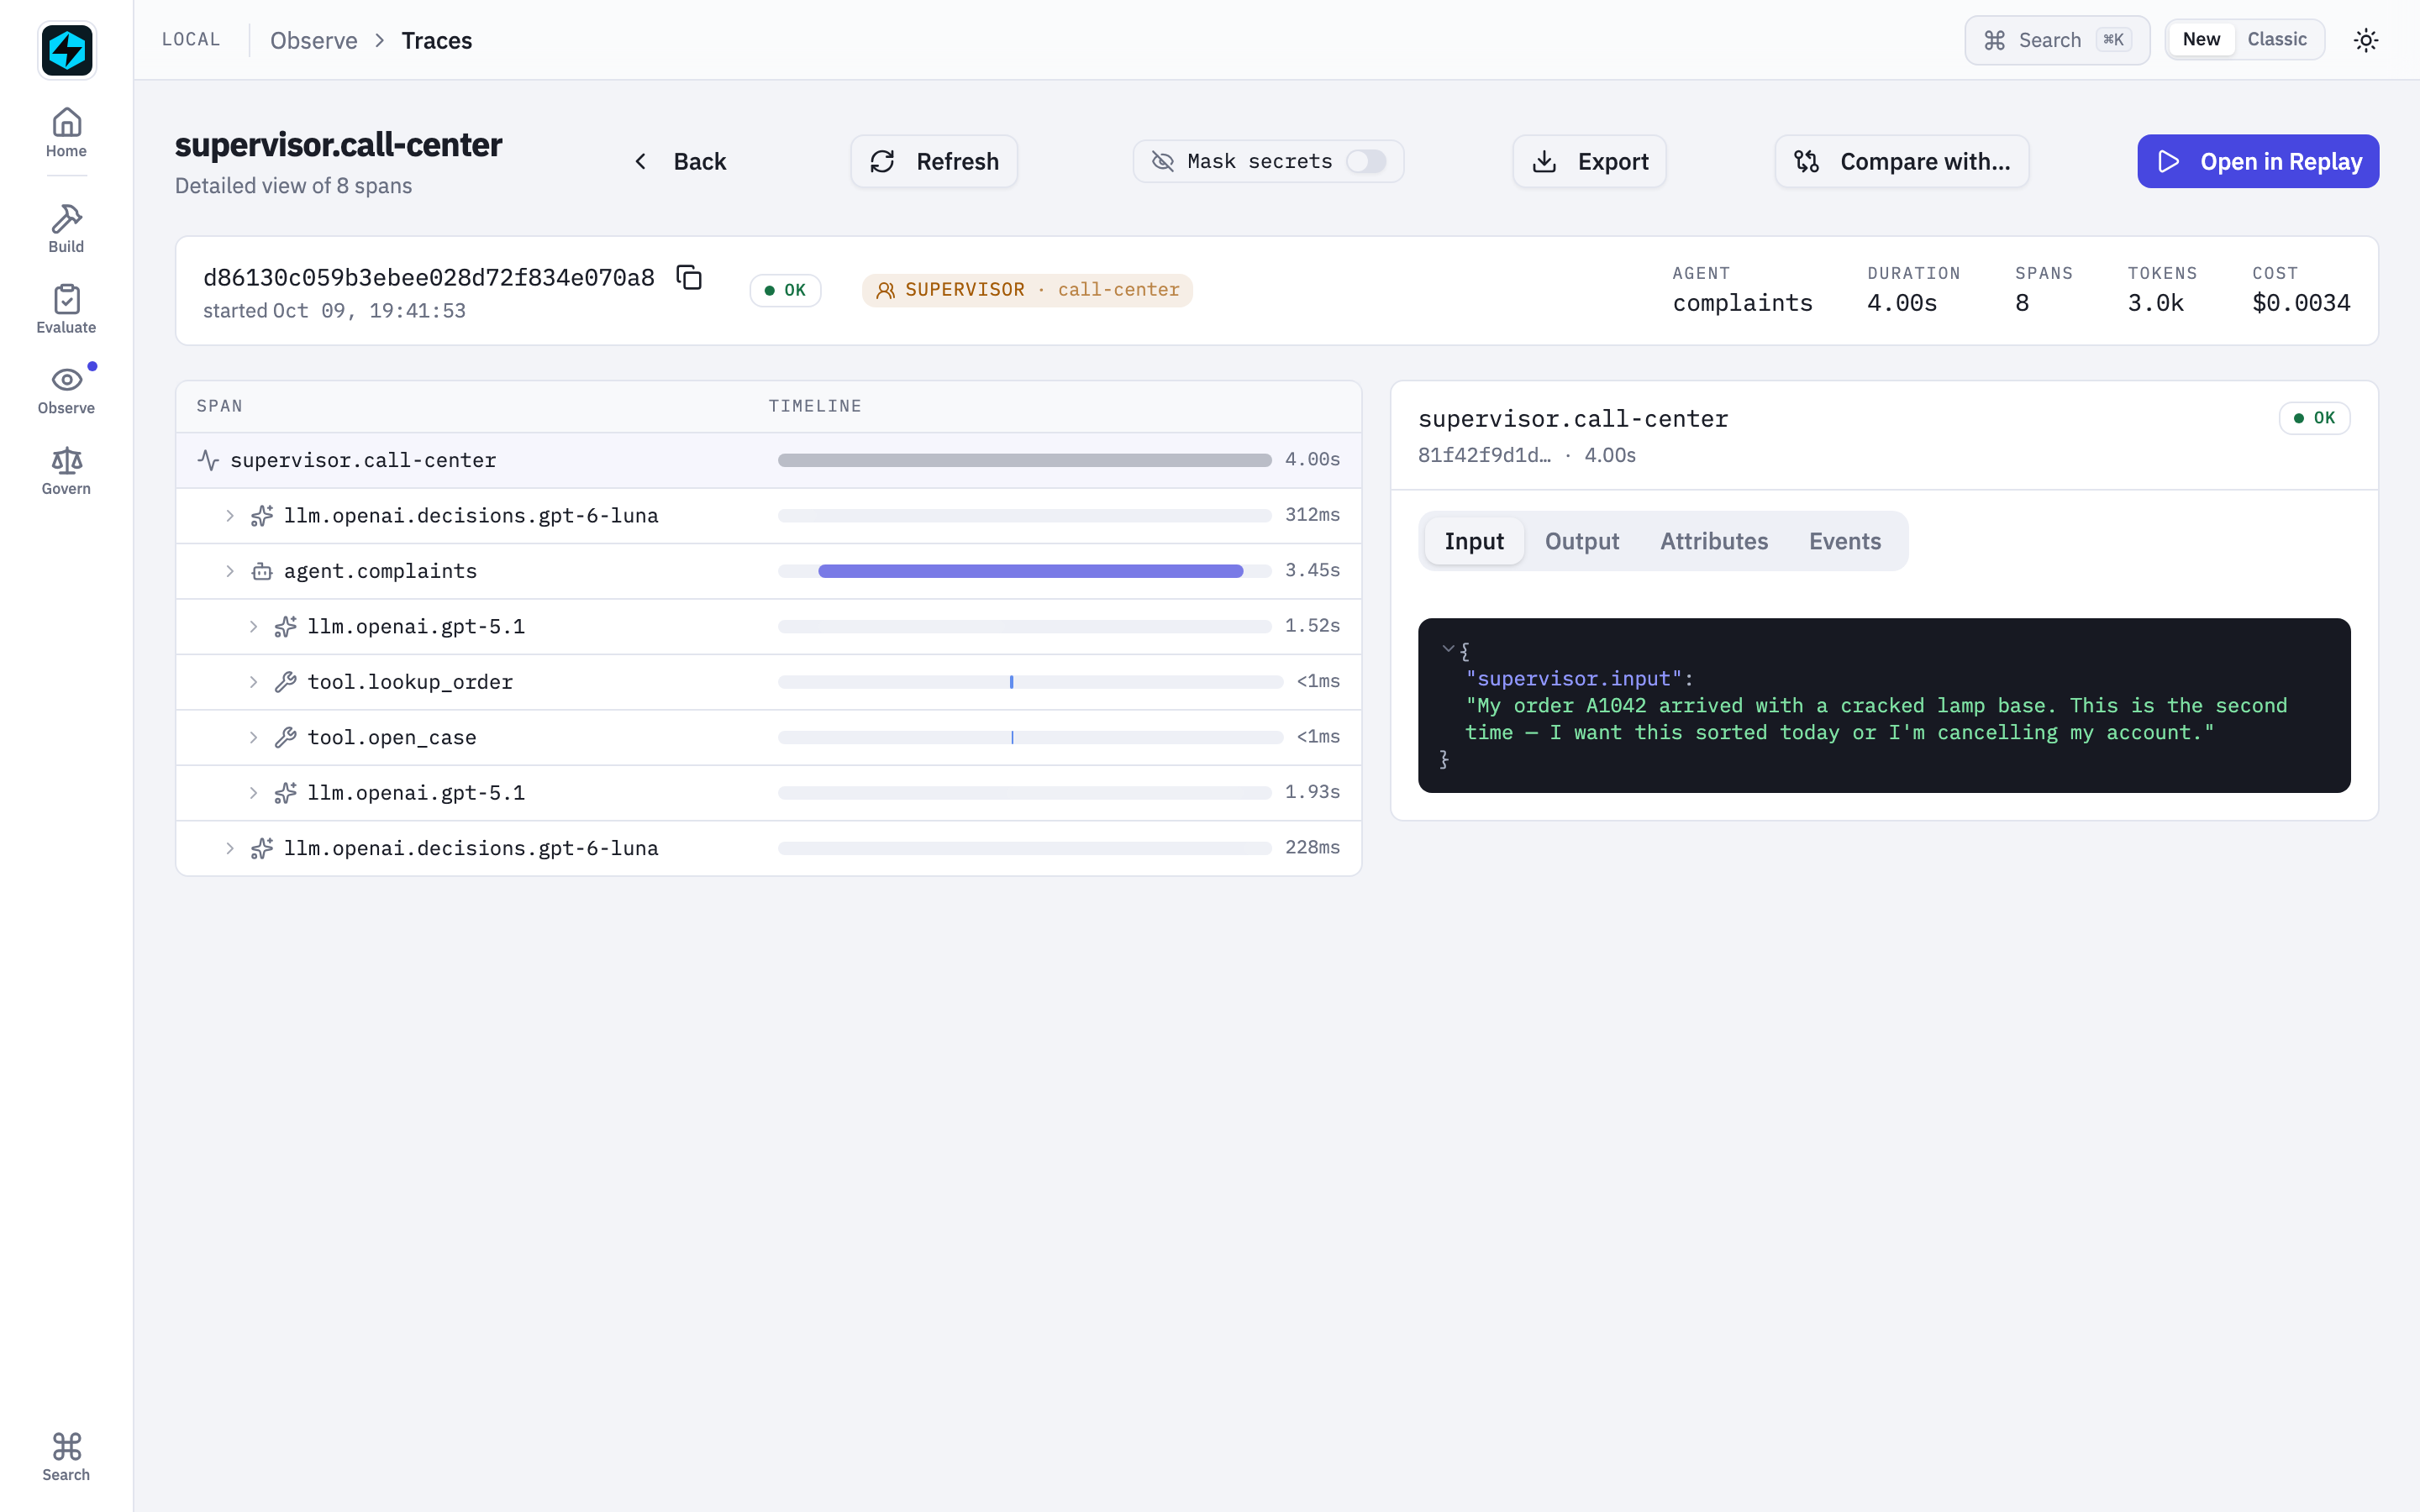Open the Govern section
Screen dimensions: 2420x1512
point(66,471)
